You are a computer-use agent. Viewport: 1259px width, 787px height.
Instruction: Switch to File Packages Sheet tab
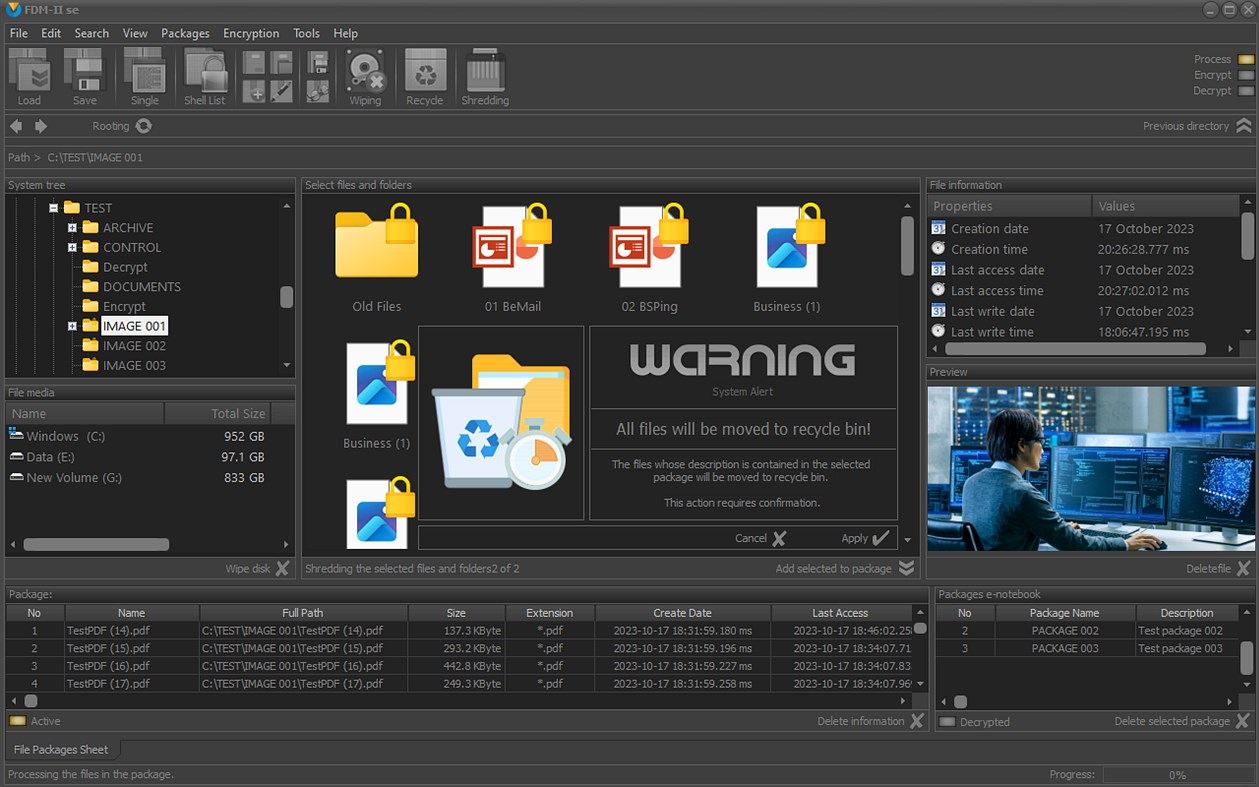coord(61,749)
